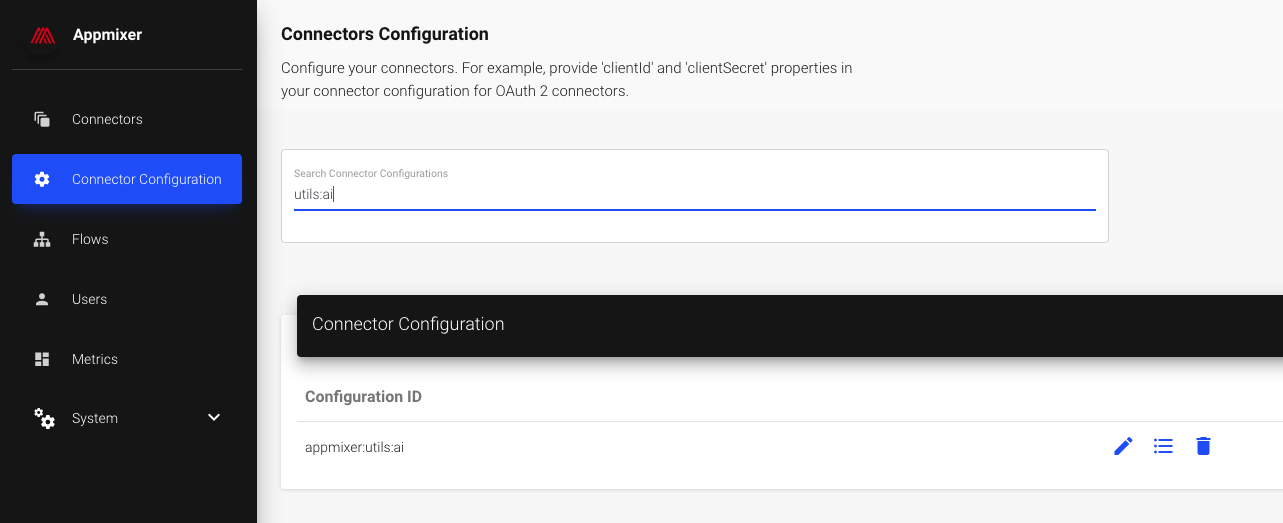The height and width of the screenshot is (523, 1283).
Task: Expand the System menu chevron
Action: pyautogui.click(x=214, y=417)
